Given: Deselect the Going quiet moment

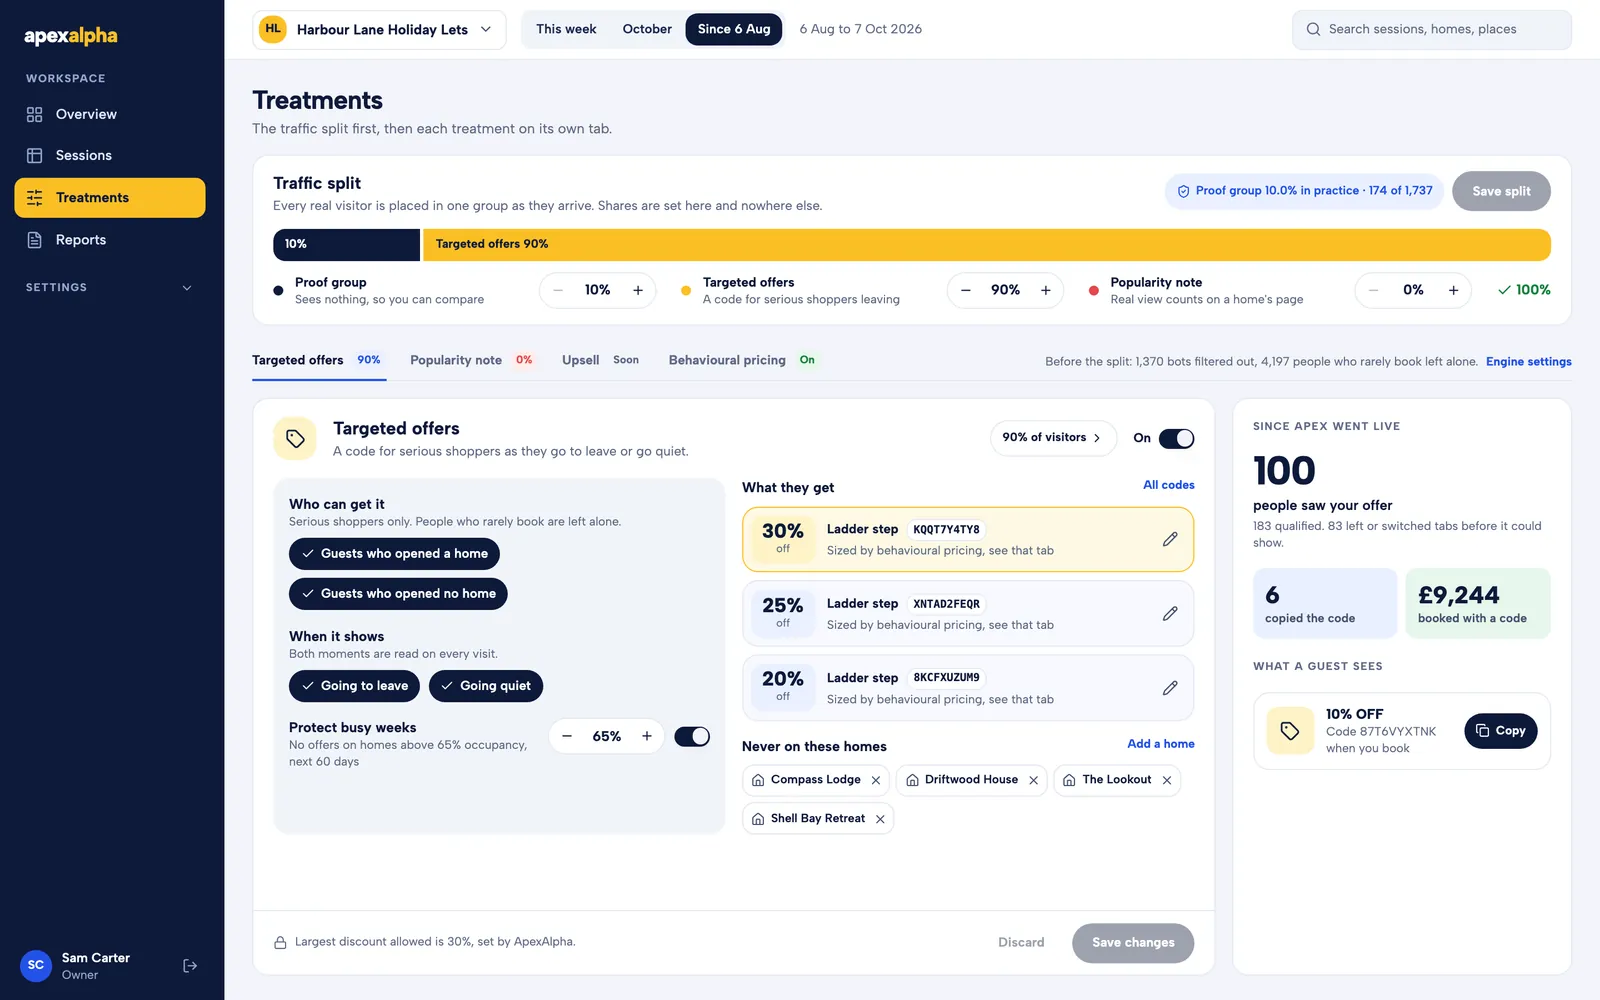Looking at the screenshot, I should [486, 686].
